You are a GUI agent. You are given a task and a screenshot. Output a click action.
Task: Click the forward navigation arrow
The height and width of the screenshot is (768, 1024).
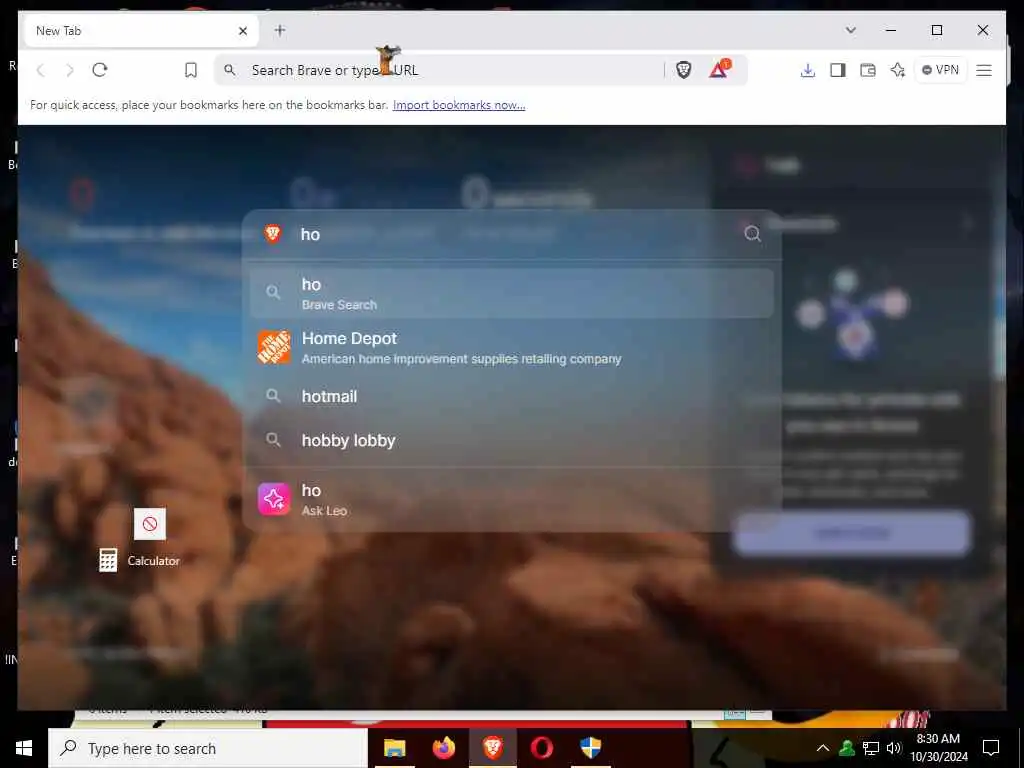(x=70, y=70)
